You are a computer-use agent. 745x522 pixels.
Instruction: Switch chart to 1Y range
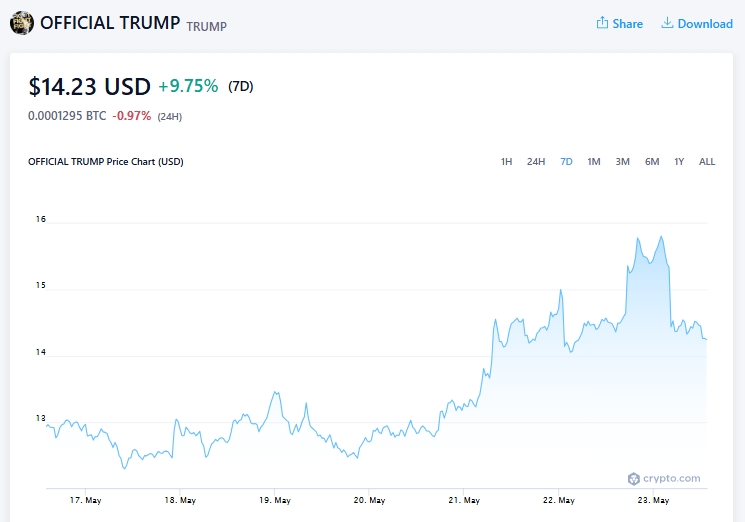pyautogui.click(x=679, y=161)
